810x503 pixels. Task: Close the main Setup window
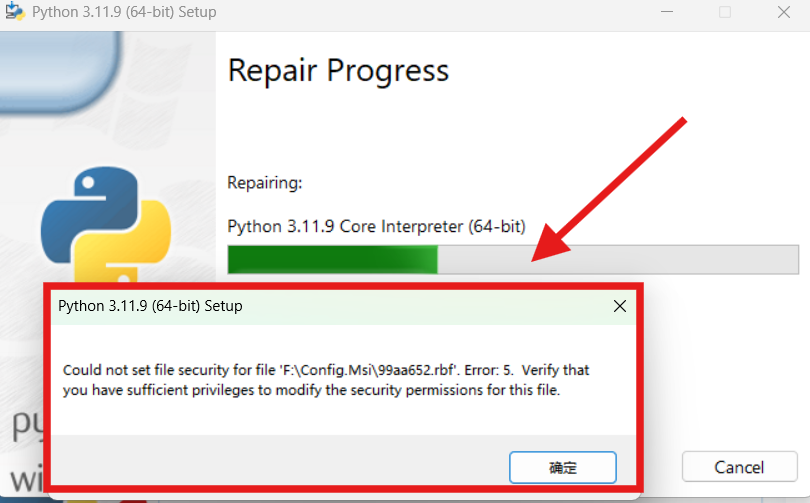[784, 12]
